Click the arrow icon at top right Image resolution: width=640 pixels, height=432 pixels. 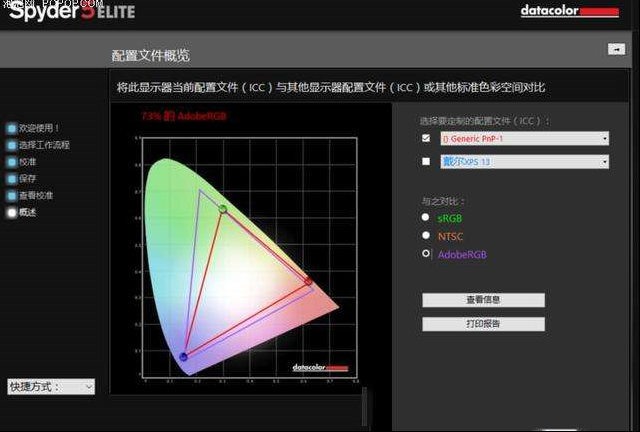pyautogui.click(x=616, y=49)
